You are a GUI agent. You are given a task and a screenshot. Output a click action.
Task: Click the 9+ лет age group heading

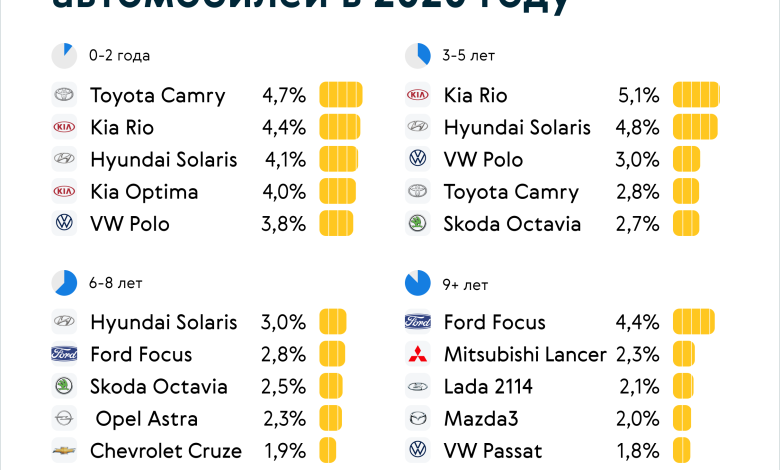tap(465, 285)
